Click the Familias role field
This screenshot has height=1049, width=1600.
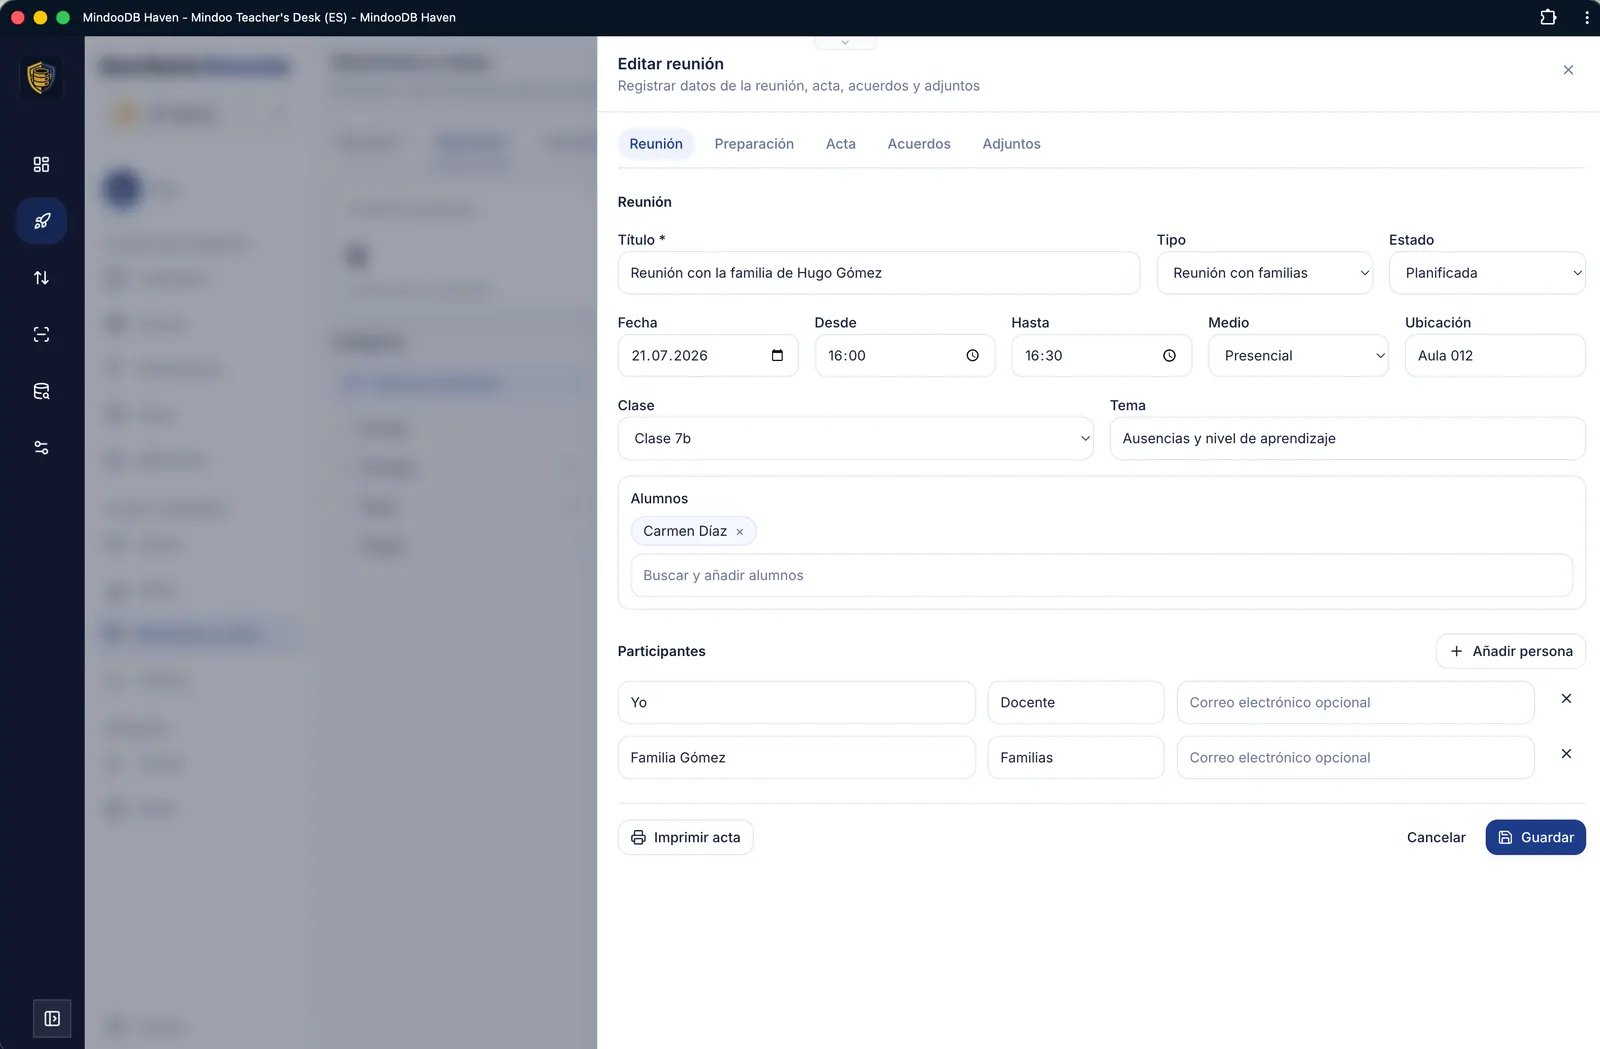(1075, 758)
